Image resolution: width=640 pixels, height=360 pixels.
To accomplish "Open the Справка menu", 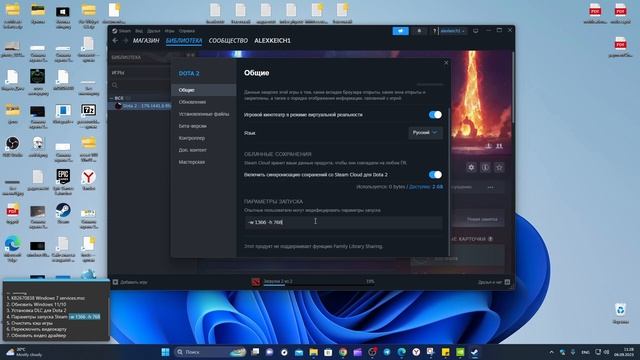I will click(x=187, y=31).
